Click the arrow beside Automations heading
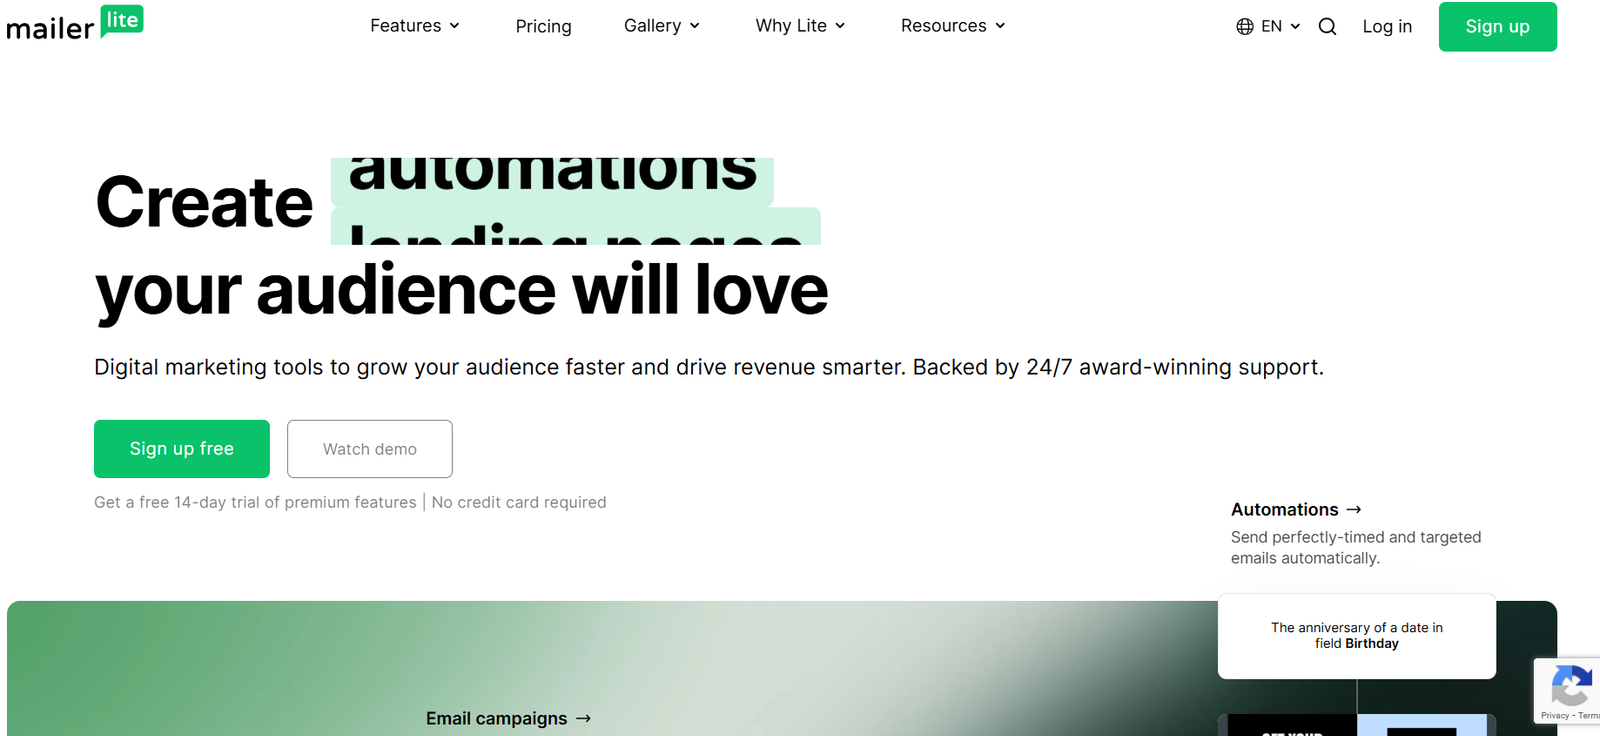Image resolution: width=1600 pixels, height=736 pixels. coord(1354,510)
